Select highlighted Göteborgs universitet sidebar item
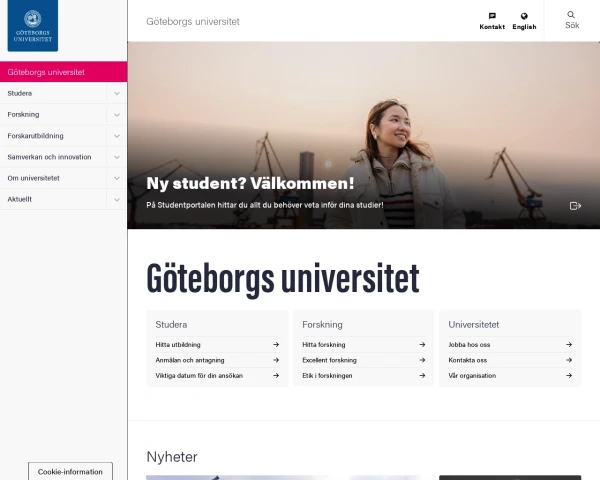This screenshot has height=480, width=600. [x=46, y=72]
